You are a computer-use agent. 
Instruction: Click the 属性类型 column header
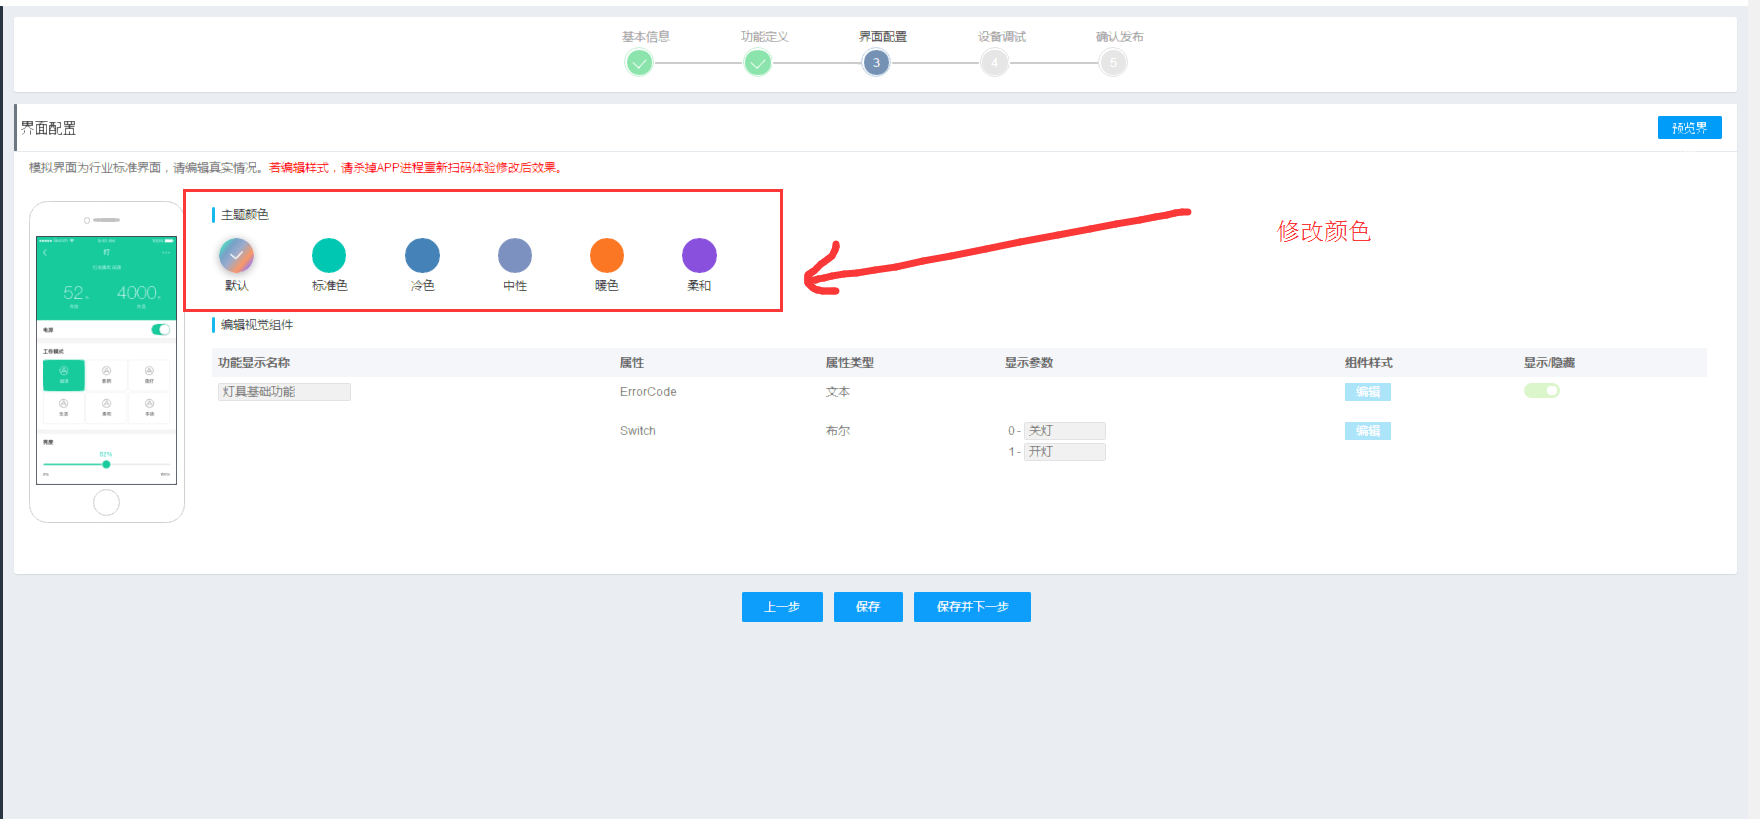pos(850,363)
